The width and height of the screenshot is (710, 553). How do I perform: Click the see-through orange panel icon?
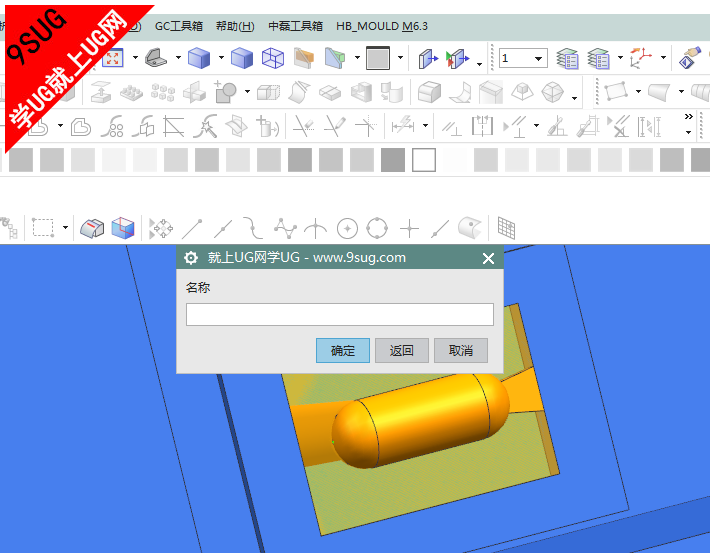pyautogui.click(x=303, y=58)
